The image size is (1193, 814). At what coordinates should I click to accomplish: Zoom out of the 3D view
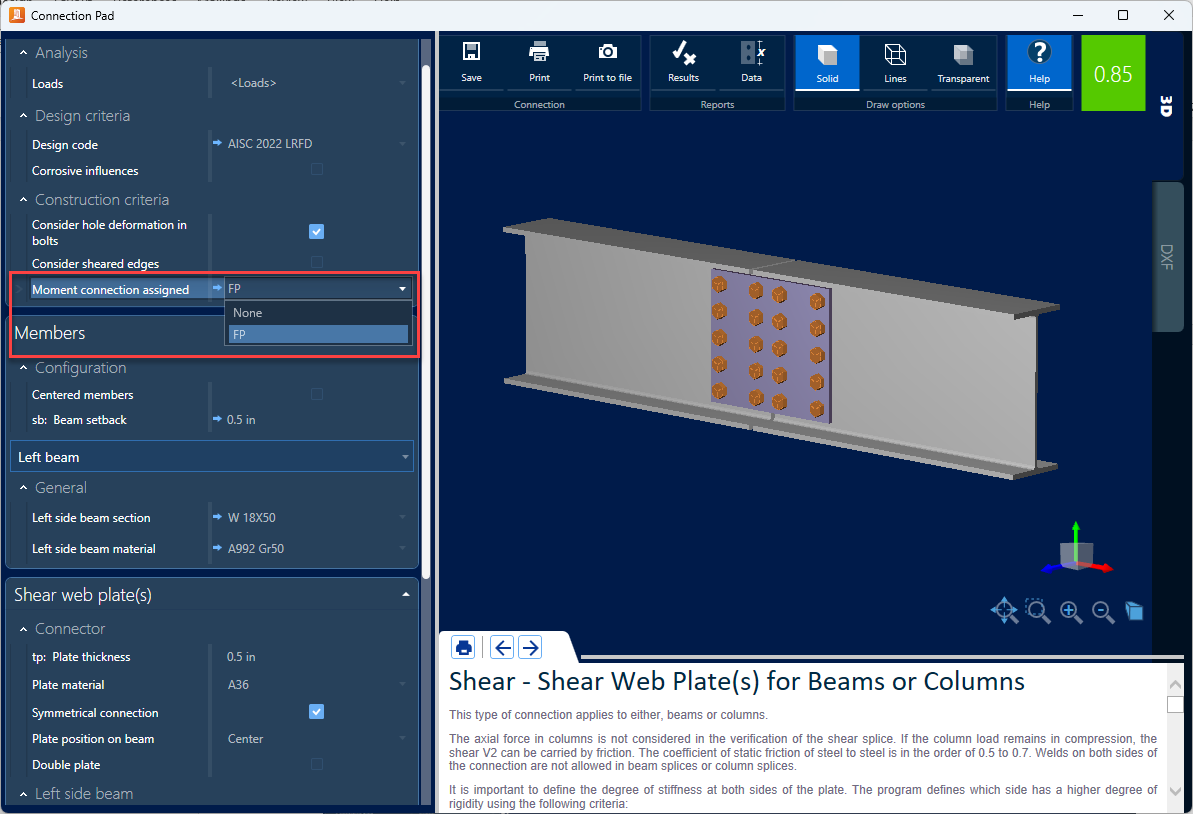coord(1102,611)
